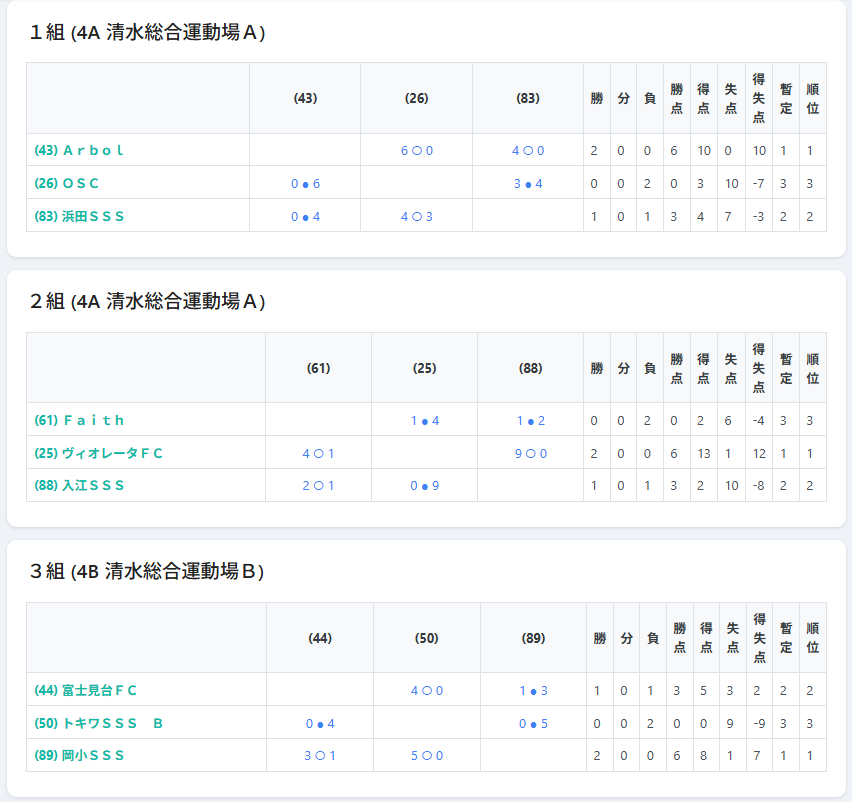
Task: Open the Ａｒｂｏｌ team link
Action: (79, 150)
